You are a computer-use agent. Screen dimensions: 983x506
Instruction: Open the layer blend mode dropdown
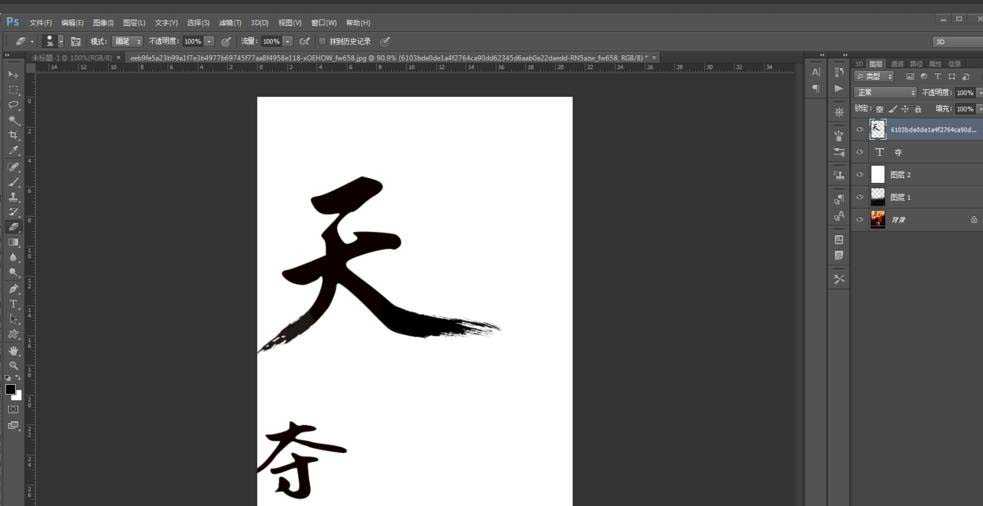[x=885, y=92]
